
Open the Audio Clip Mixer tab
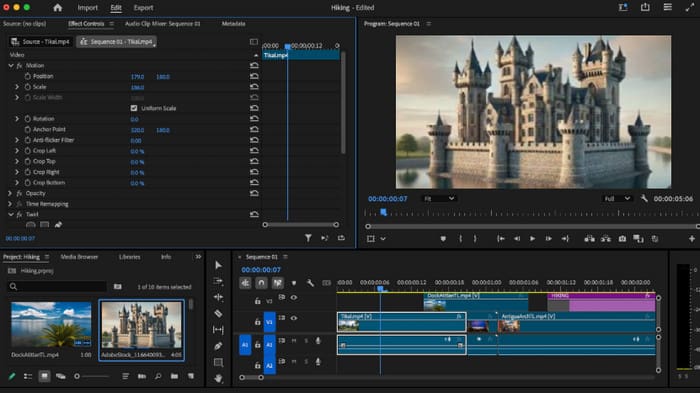click(x=162, y=24)
